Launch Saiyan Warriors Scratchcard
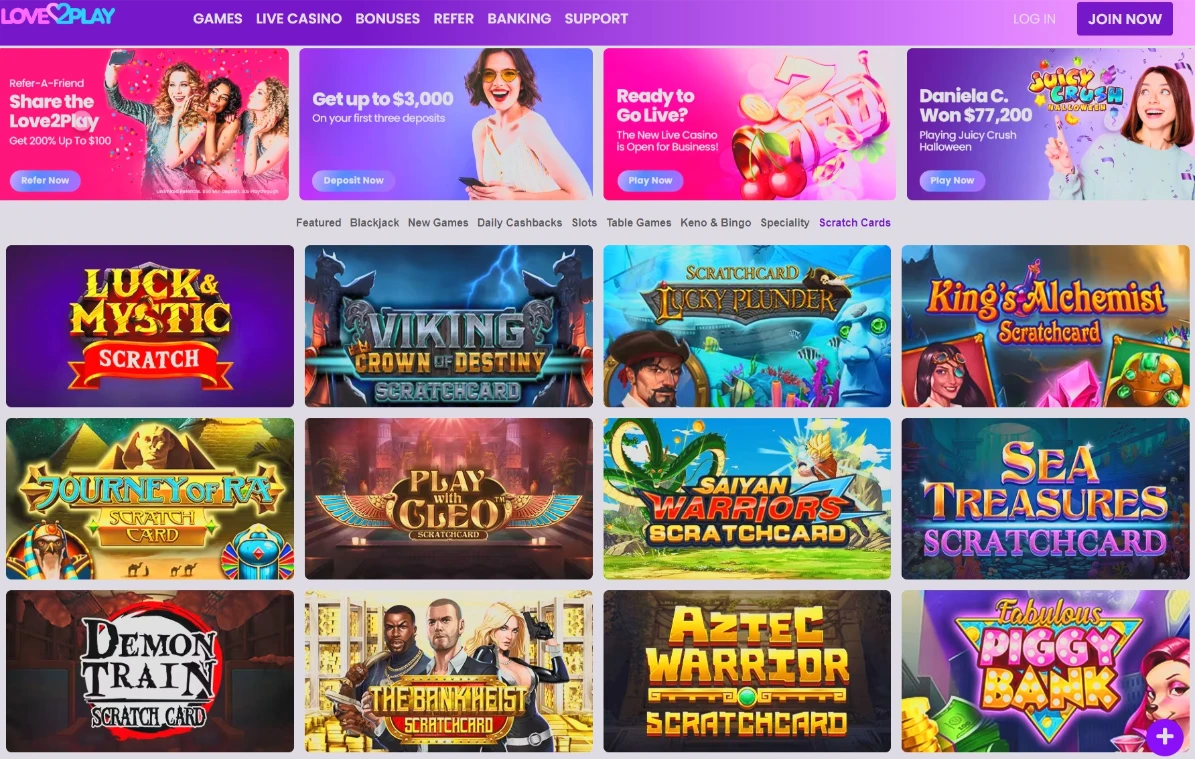The width and height of the screenshot is (1195, 759). (747, 498)
